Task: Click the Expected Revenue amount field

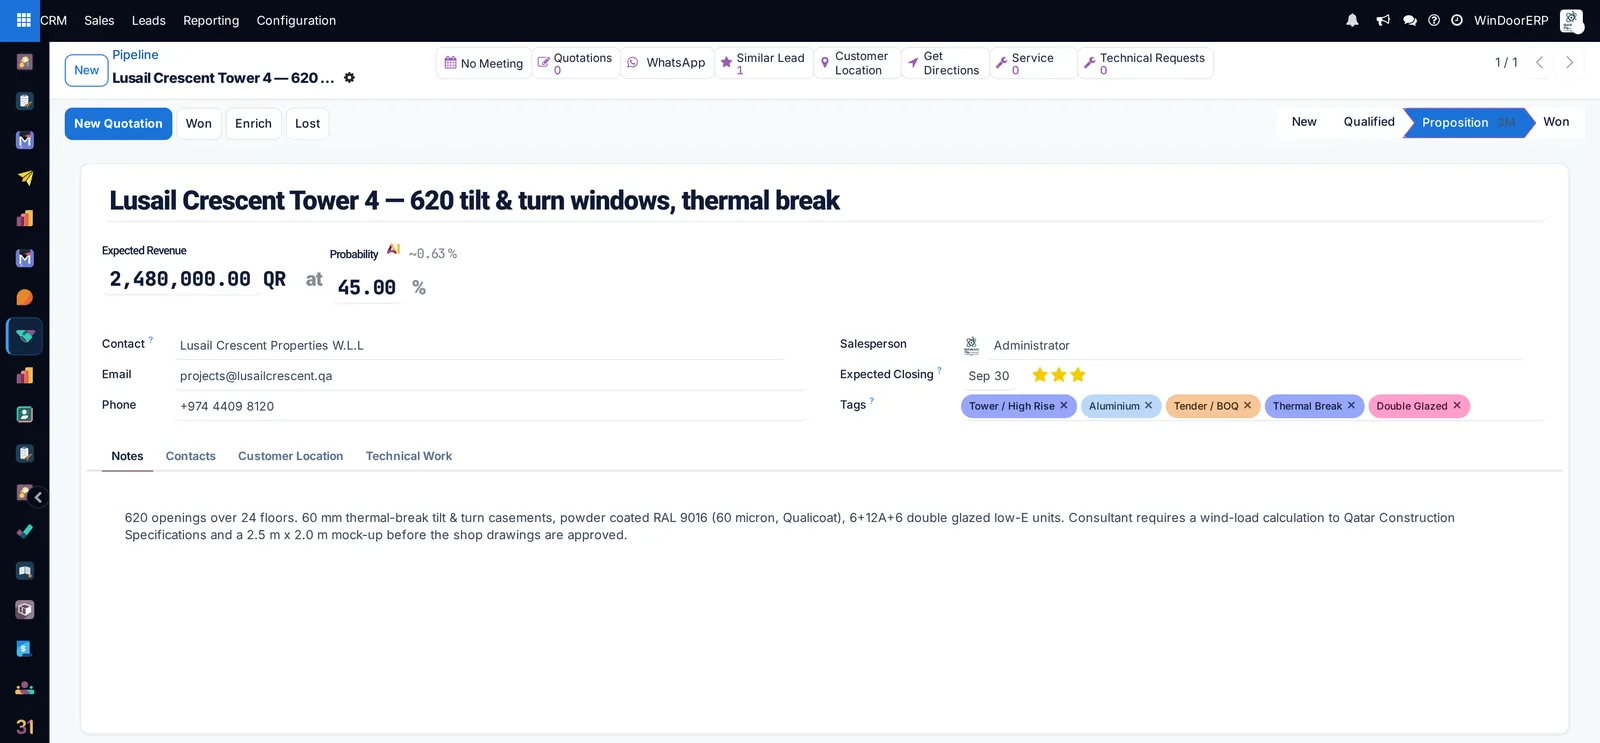Action: point(180,279)
